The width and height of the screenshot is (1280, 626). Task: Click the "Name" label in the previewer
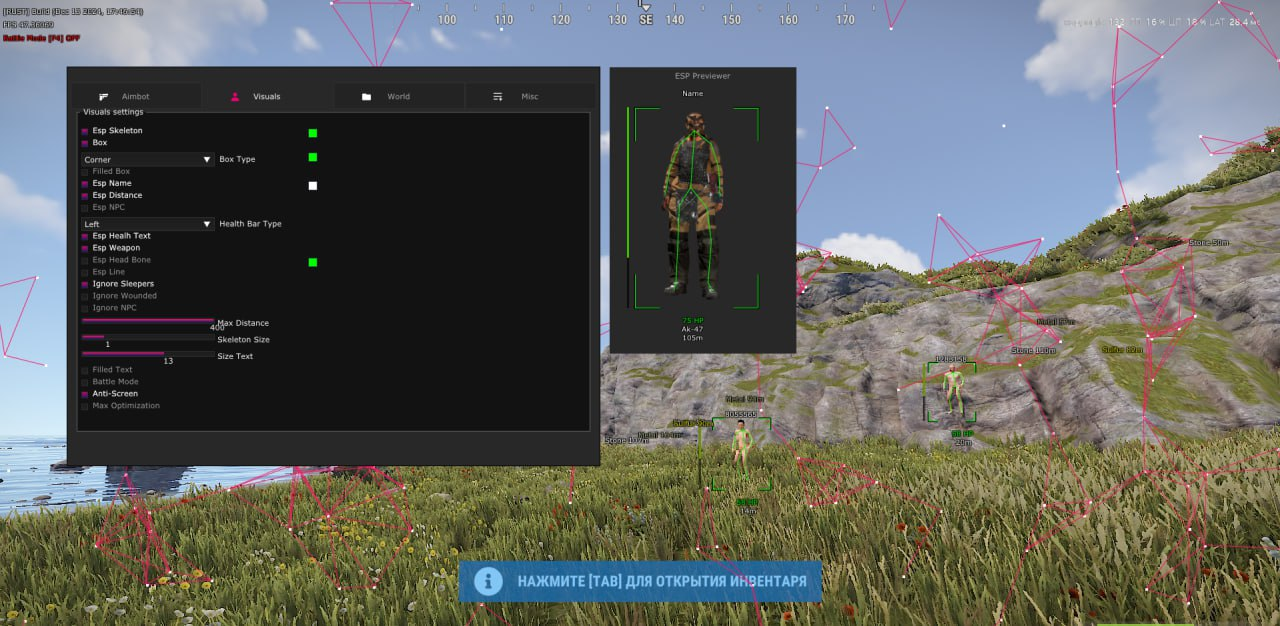point(693,94)
